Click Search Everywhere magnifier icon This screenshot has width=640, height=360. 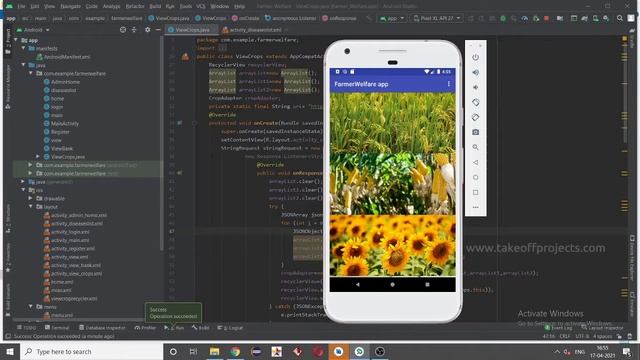click(620, 18)
